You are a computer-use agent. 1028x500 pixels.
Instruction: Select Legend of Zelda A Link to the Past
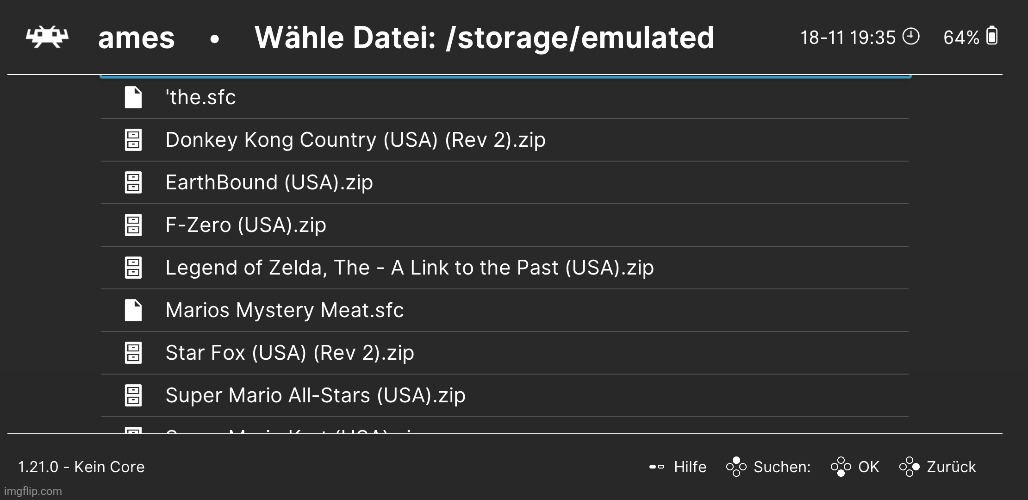point(409,268)
